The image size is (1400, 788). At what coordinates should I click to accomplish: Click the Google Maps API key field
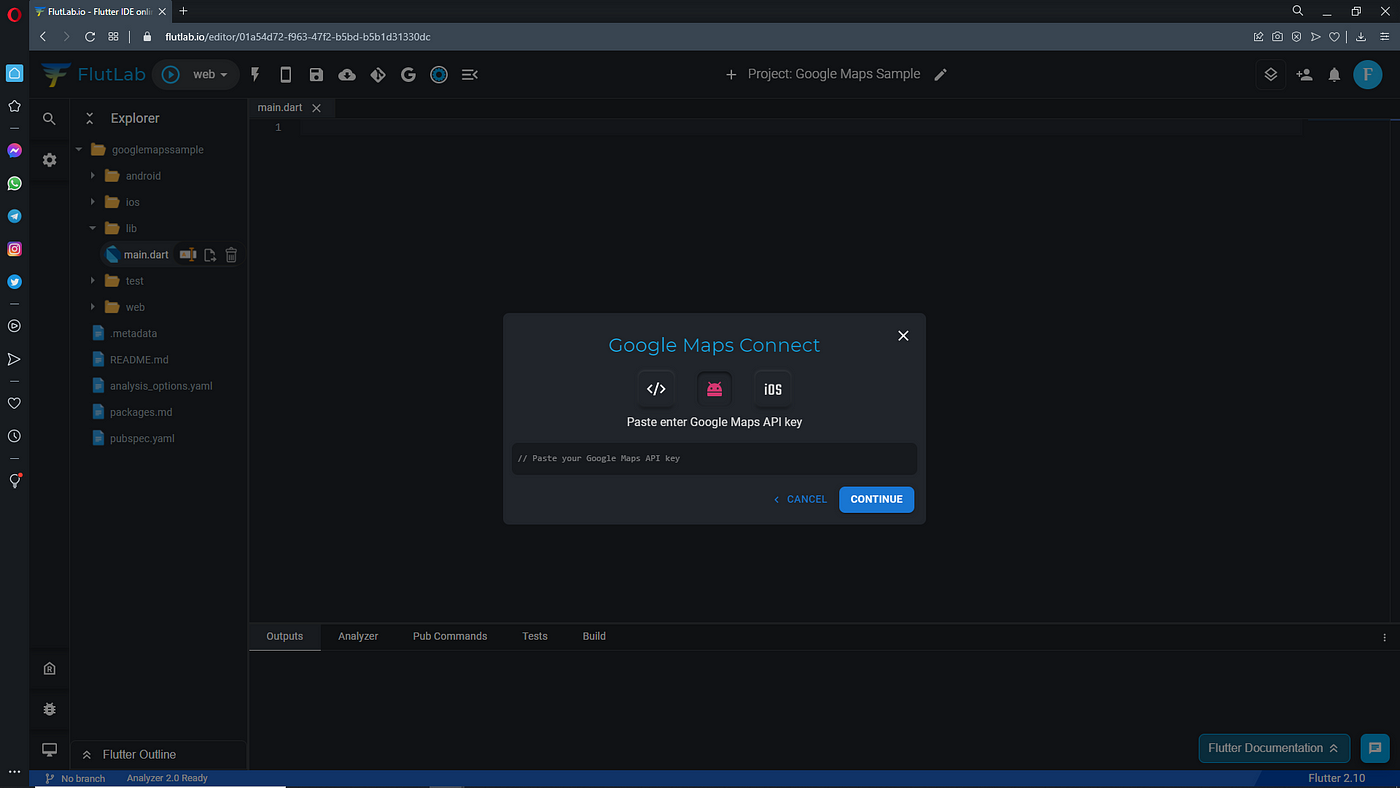714,458
